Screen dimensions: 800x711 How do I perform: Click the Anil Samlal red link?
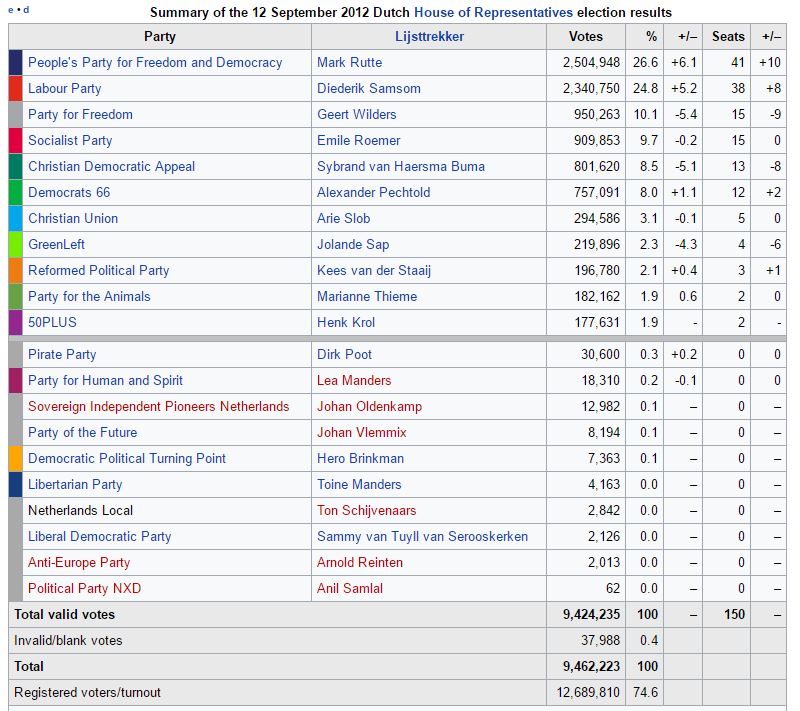[349, 589]
